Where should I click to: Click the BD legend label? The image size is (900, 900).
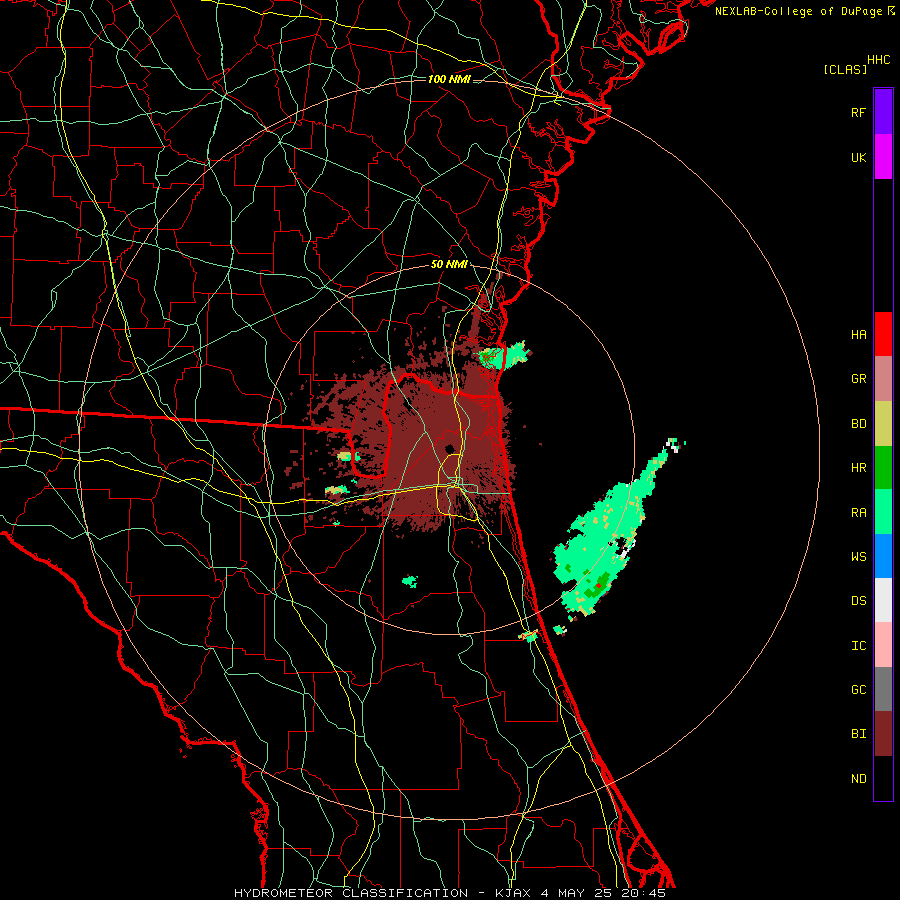(858, 424)
